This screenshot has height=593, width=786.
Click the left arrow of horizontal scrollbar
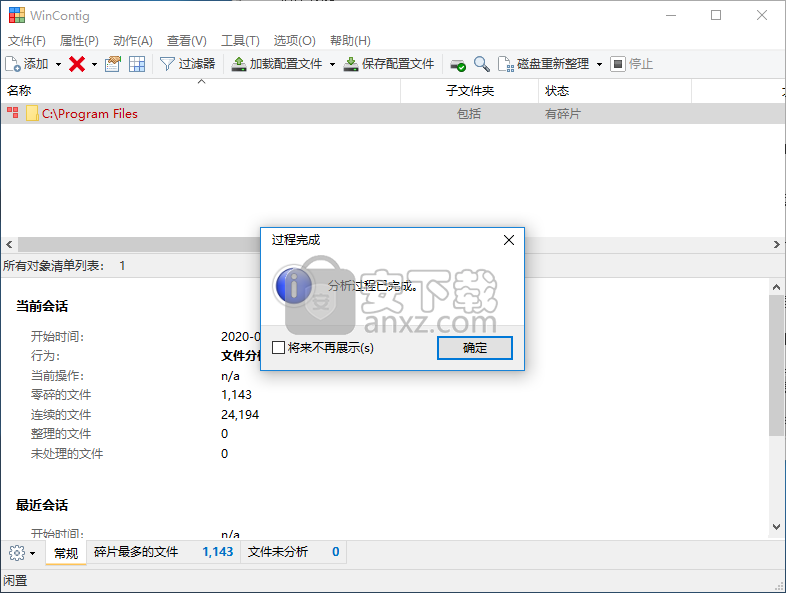9,245
